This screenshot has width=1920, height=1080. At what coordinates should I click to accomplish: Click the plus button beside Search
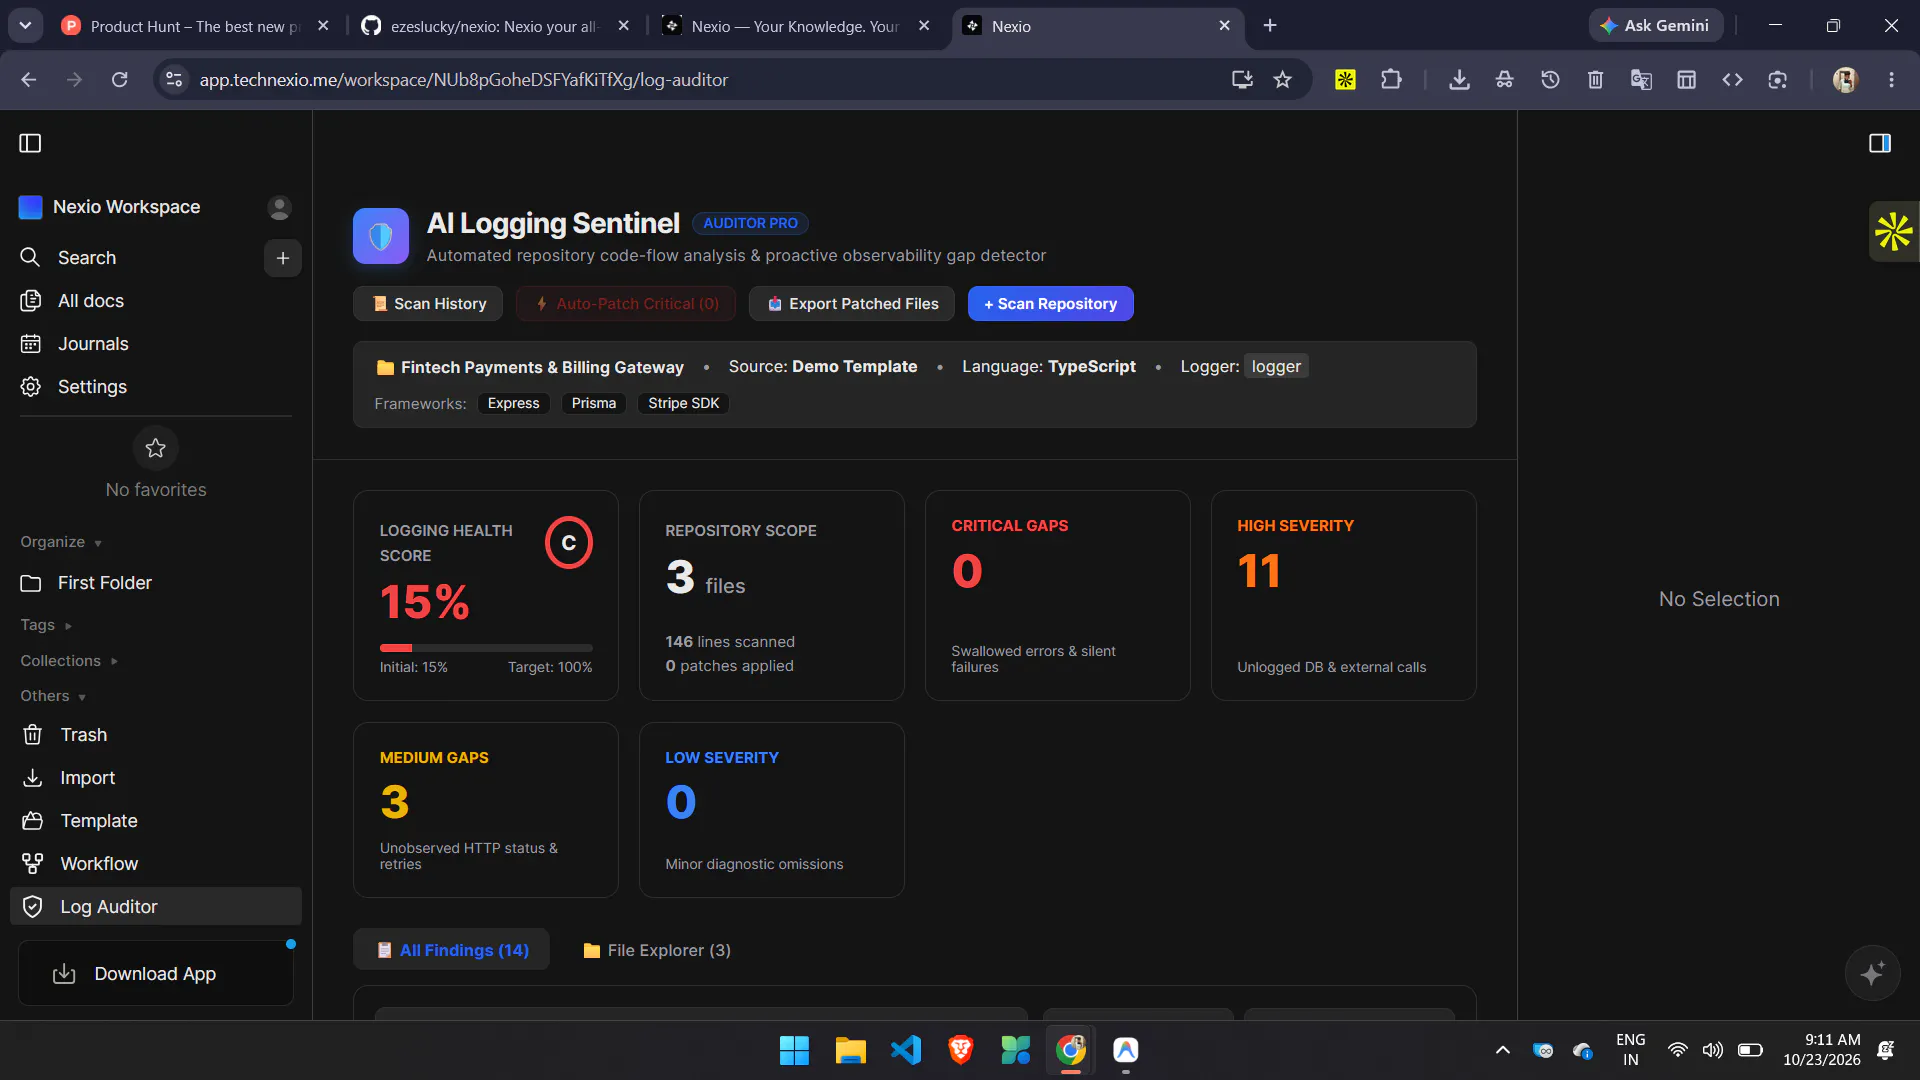[283, 258]
